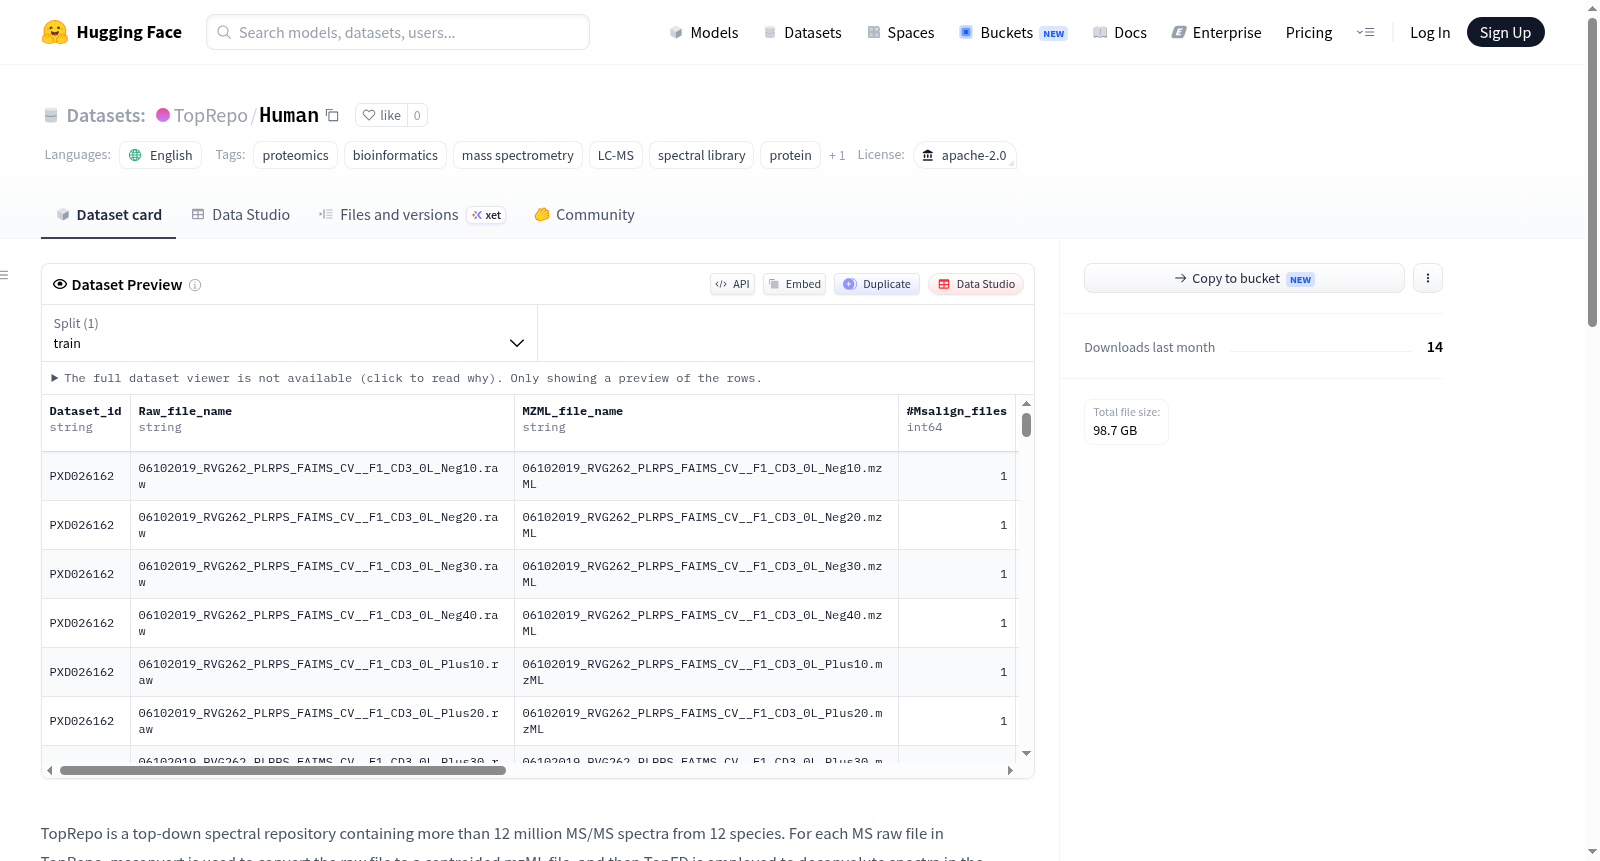Click the Sign Up button

(x=1505, y=32)
